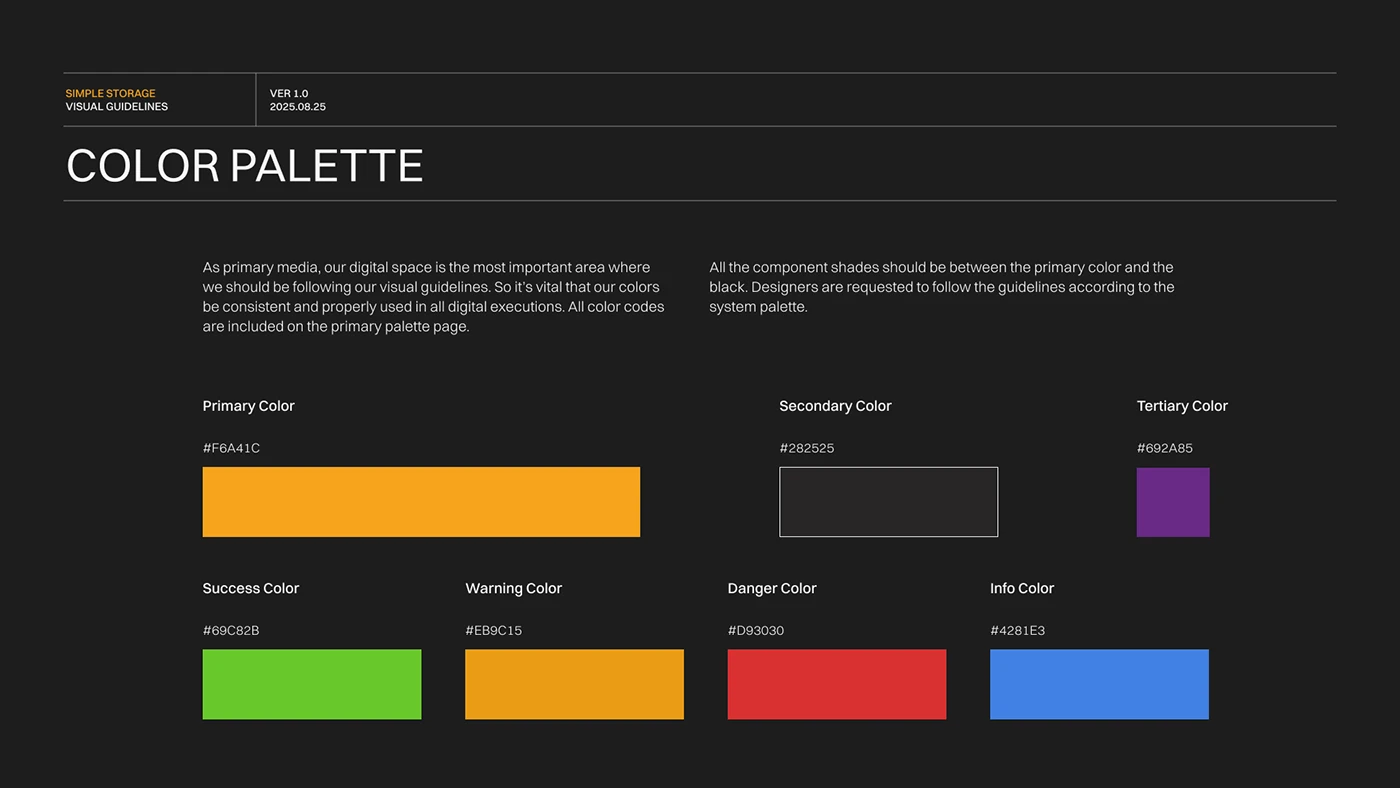Click the hex code #692A85
This screenshot has height=788, width=1400.
coord(1164,448)
